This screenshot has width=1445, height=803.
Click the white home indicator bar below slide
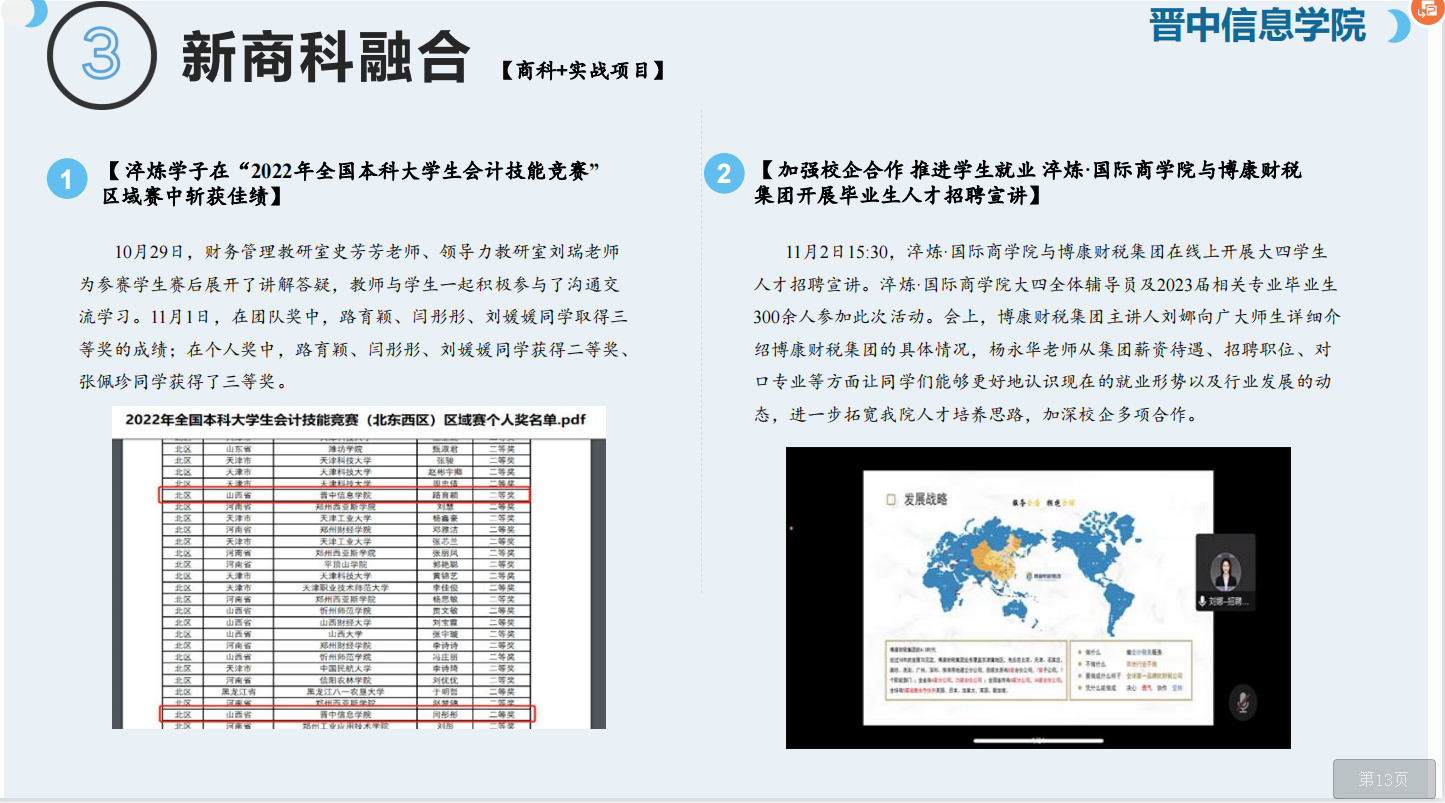point(1038,740)
